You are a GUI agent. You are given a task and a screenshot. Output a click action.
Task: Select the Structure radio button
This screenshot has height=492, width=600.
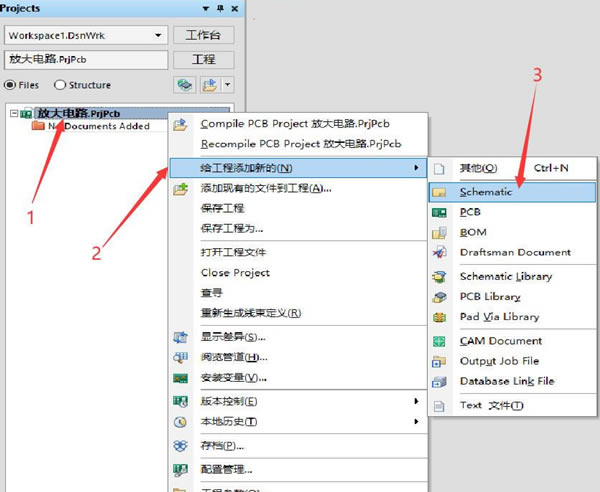(60, 85)
